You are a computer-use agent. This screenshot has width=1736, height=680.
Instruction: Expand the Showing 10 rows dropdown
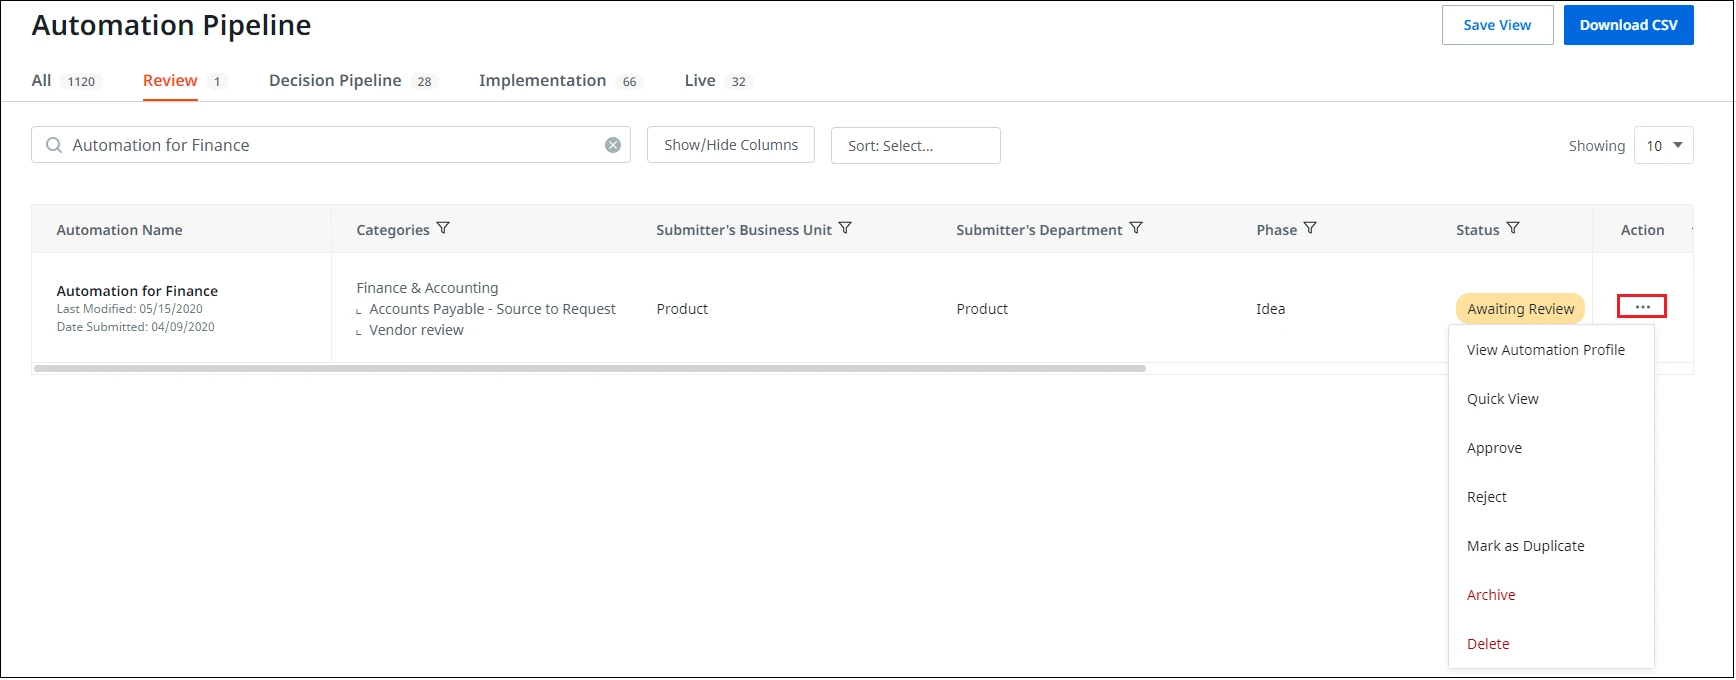point(1663,145)
